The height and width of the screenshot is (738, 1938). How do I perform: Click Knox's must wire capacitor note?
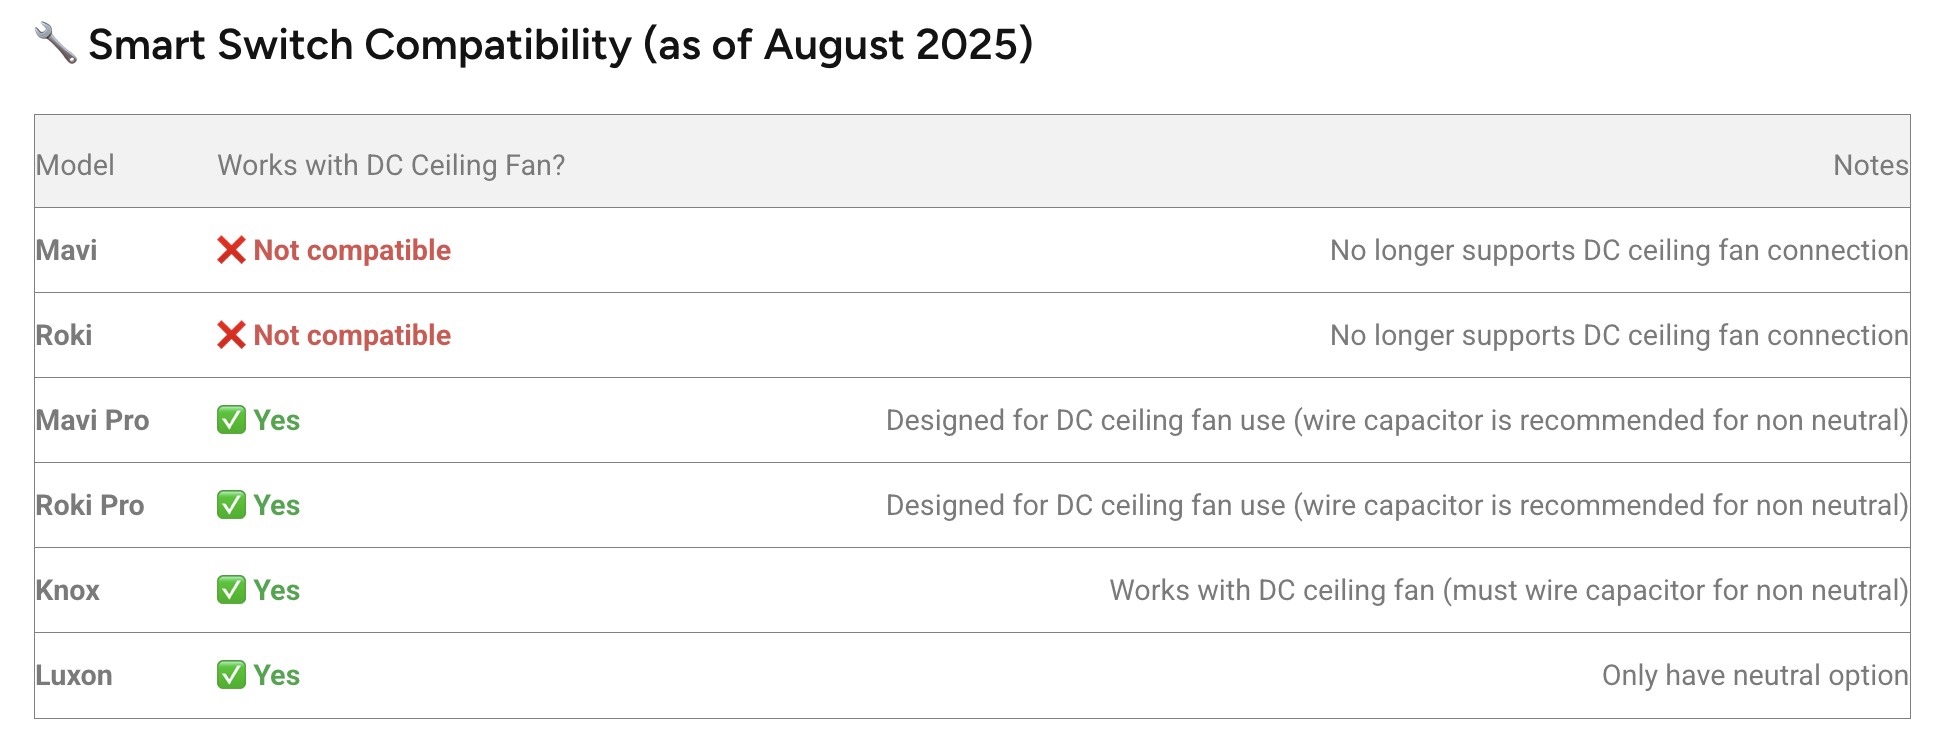(x=1508, y=590)
